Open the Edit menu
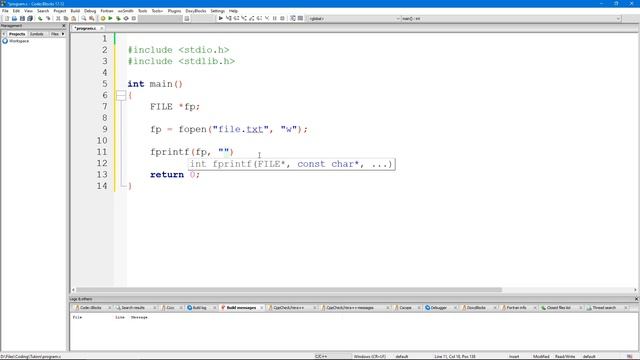This screenshot has width=640, height=360. pos(16,11)
